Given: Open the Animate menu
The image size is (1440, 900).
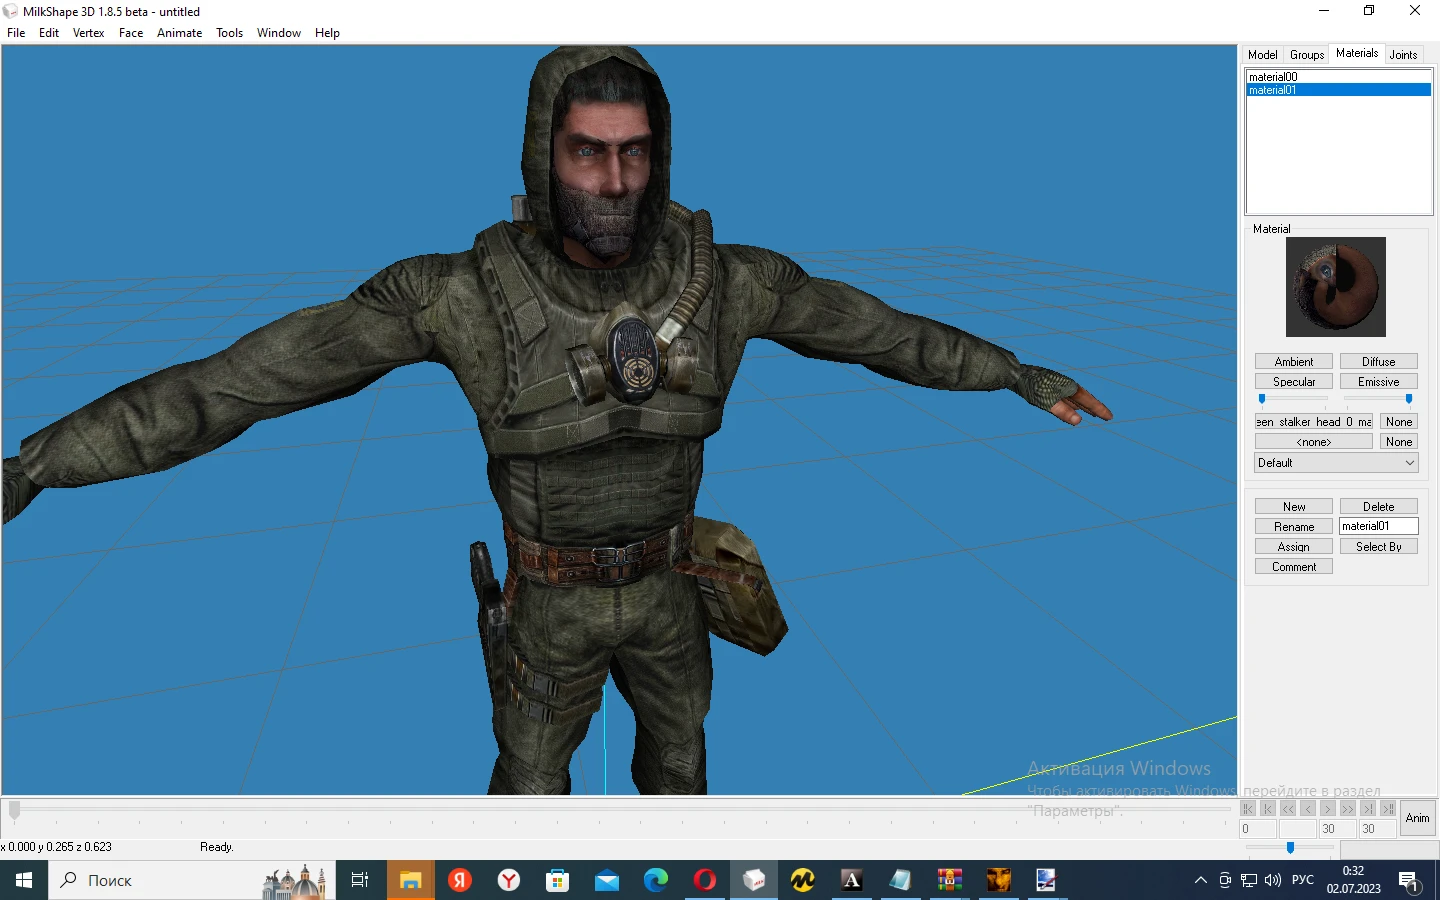Looking at the screenshot, I should [179, 33].
